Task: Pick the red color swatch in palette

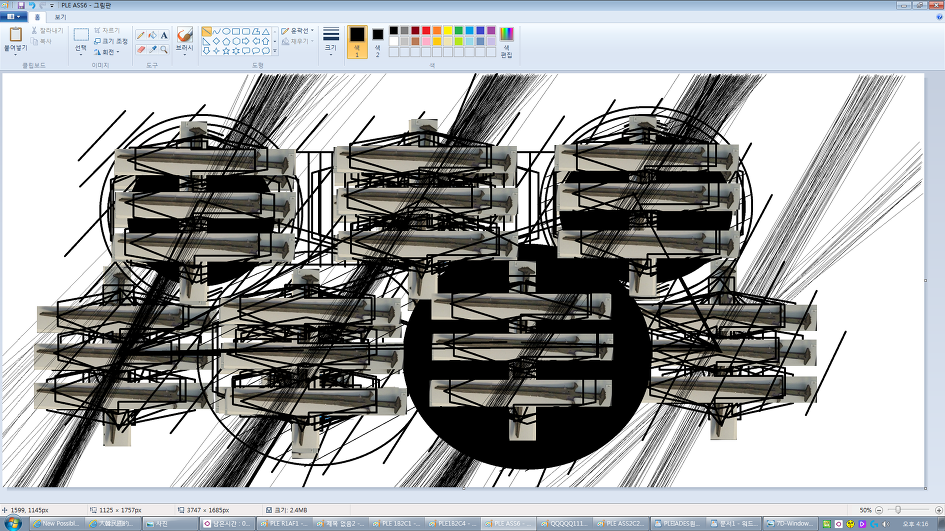Action: (x=426, y=31)
